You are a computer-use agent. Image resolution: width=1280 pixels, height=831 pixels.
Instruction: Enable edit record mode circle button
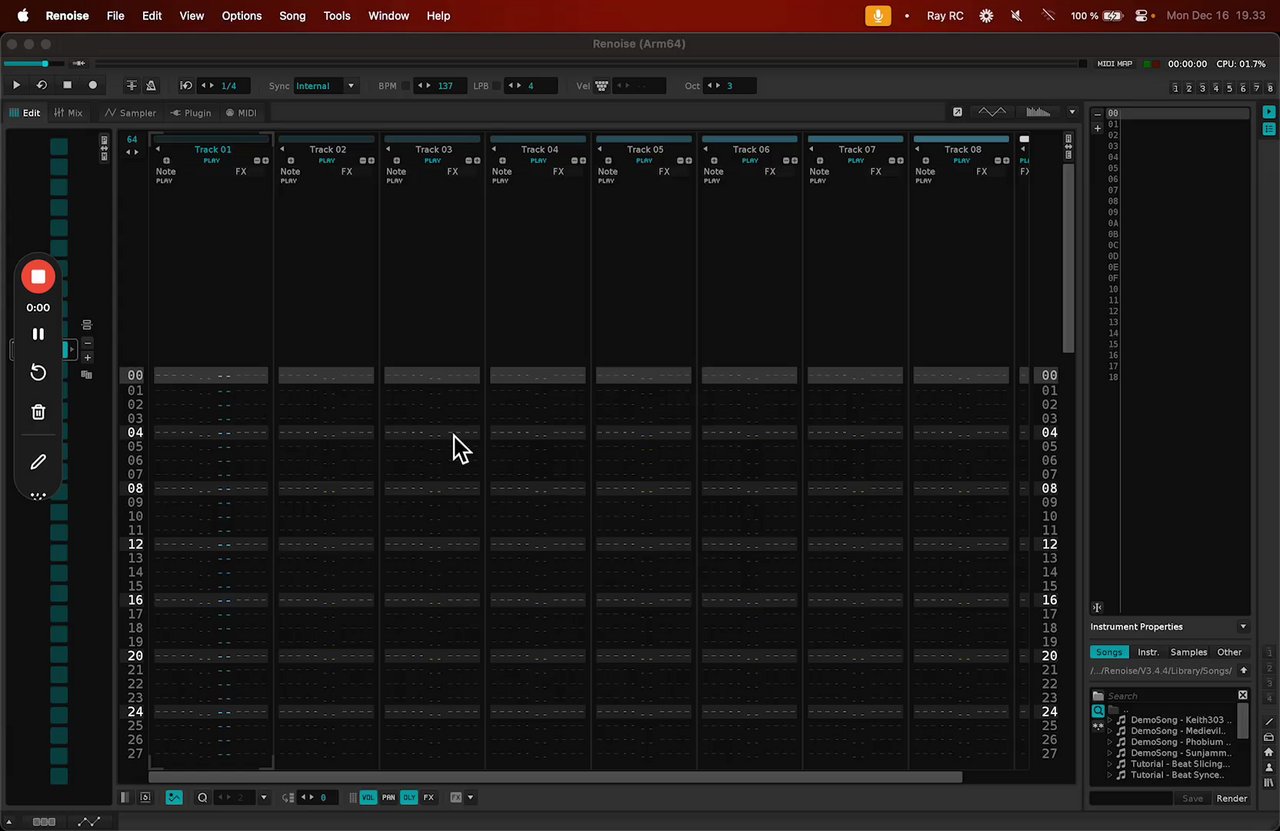(x=93, y=86)
